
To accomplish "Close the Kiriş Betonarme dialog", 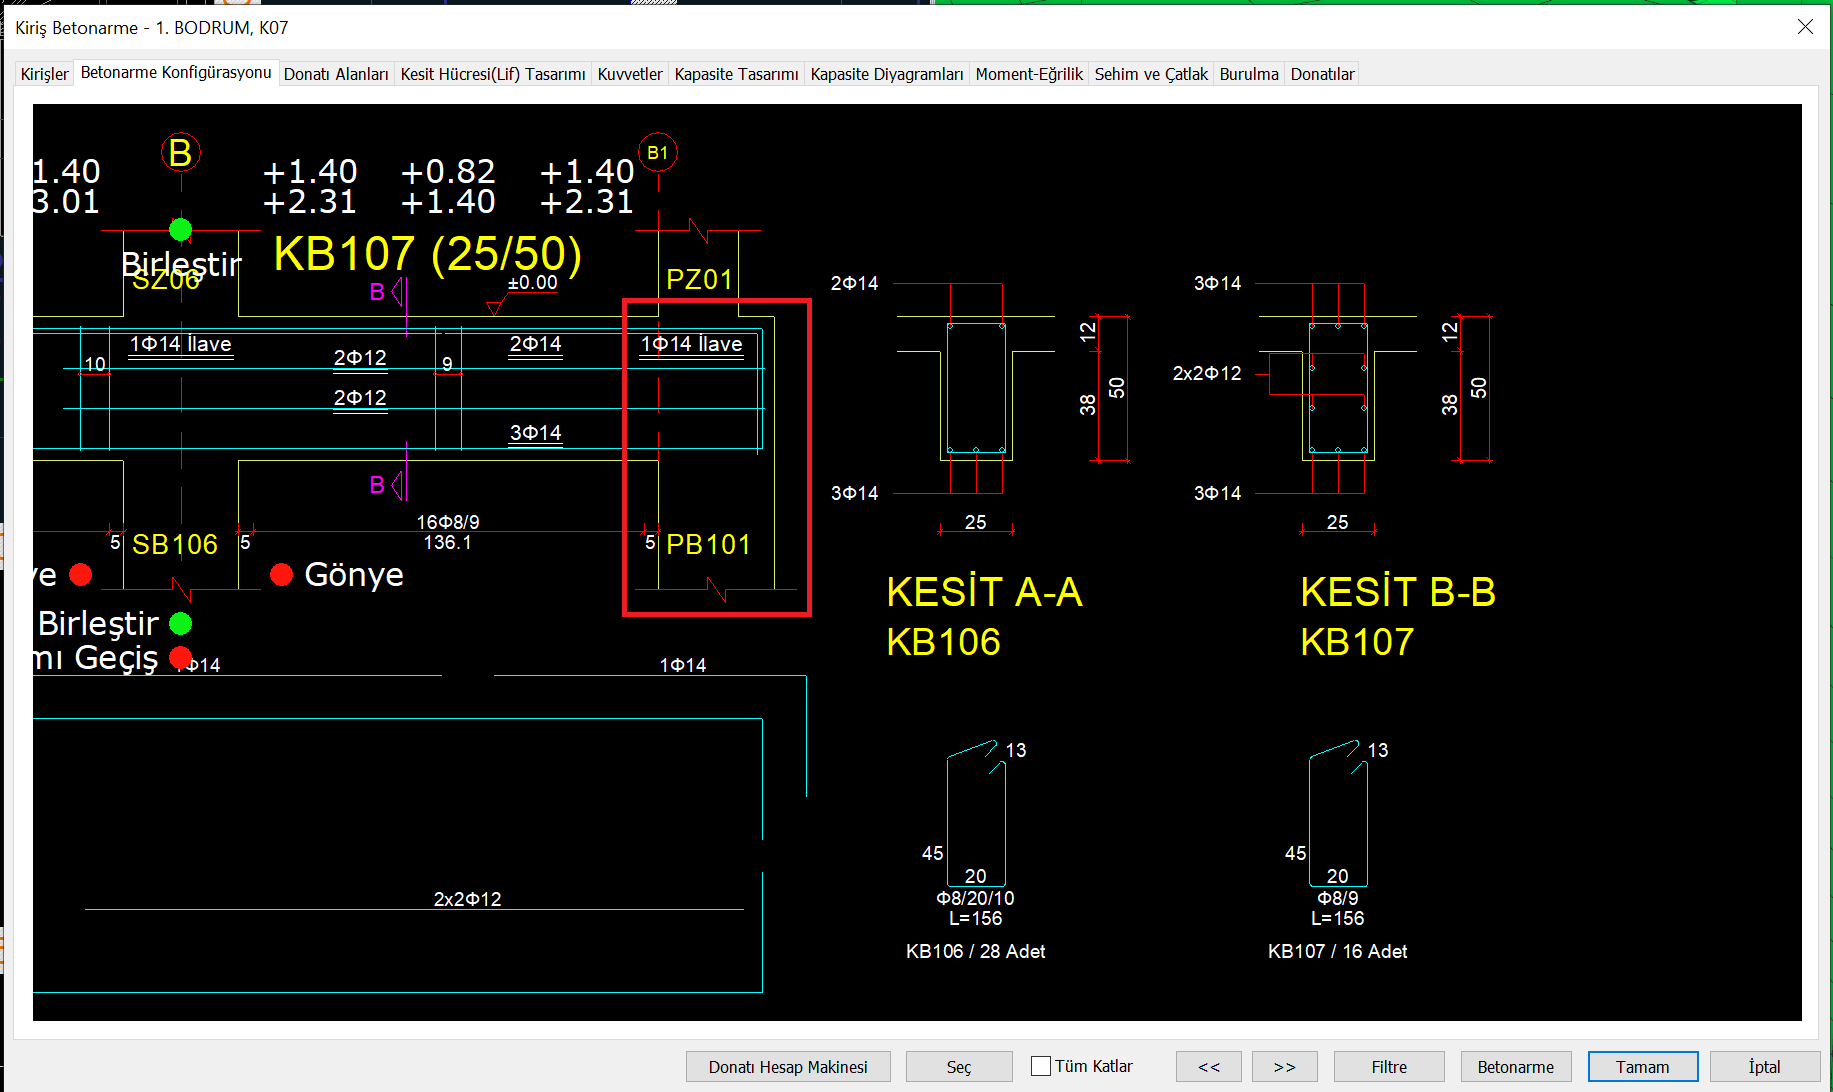I will 1805,27.
